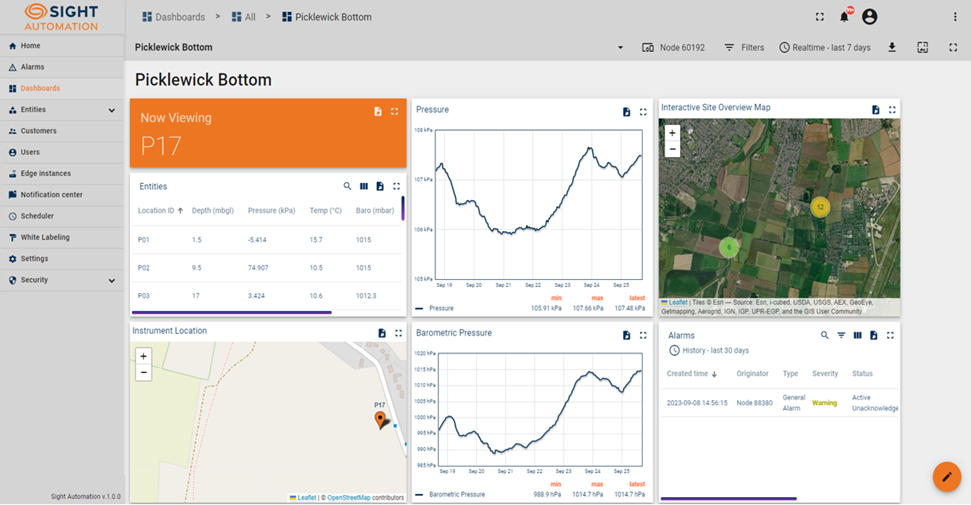
Task: Maximize the Pressure chart
Action: pyautogui.click(x=643, y=112)
